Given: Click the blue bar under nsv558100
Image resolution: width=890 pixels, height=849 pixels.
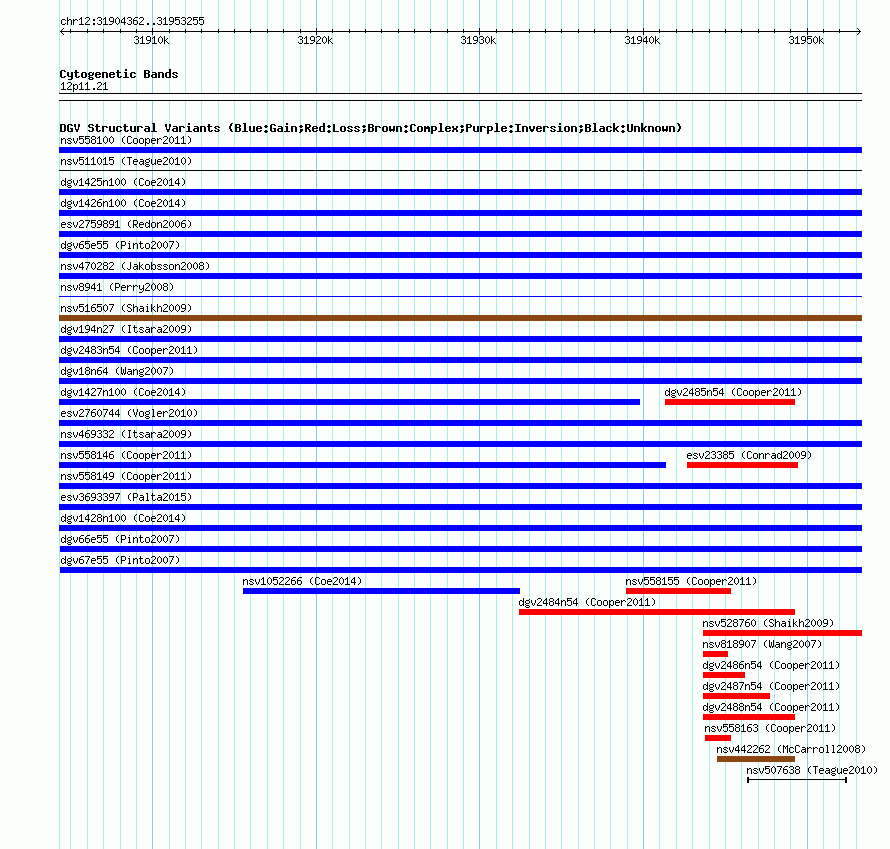Looking at the screenshot, I should click(460, 150).
